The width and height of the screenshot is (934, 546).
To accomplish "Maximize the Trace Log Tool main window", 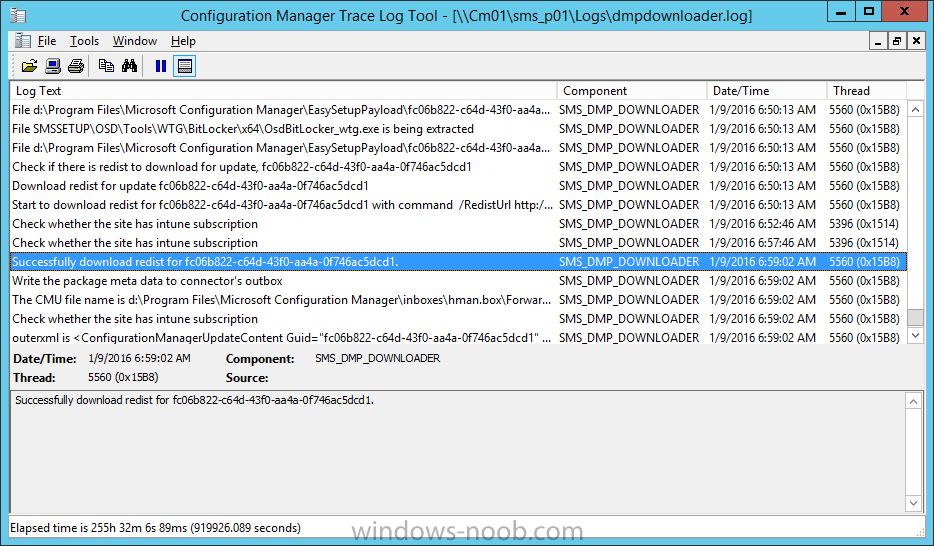I will click(x=868, y=12).
